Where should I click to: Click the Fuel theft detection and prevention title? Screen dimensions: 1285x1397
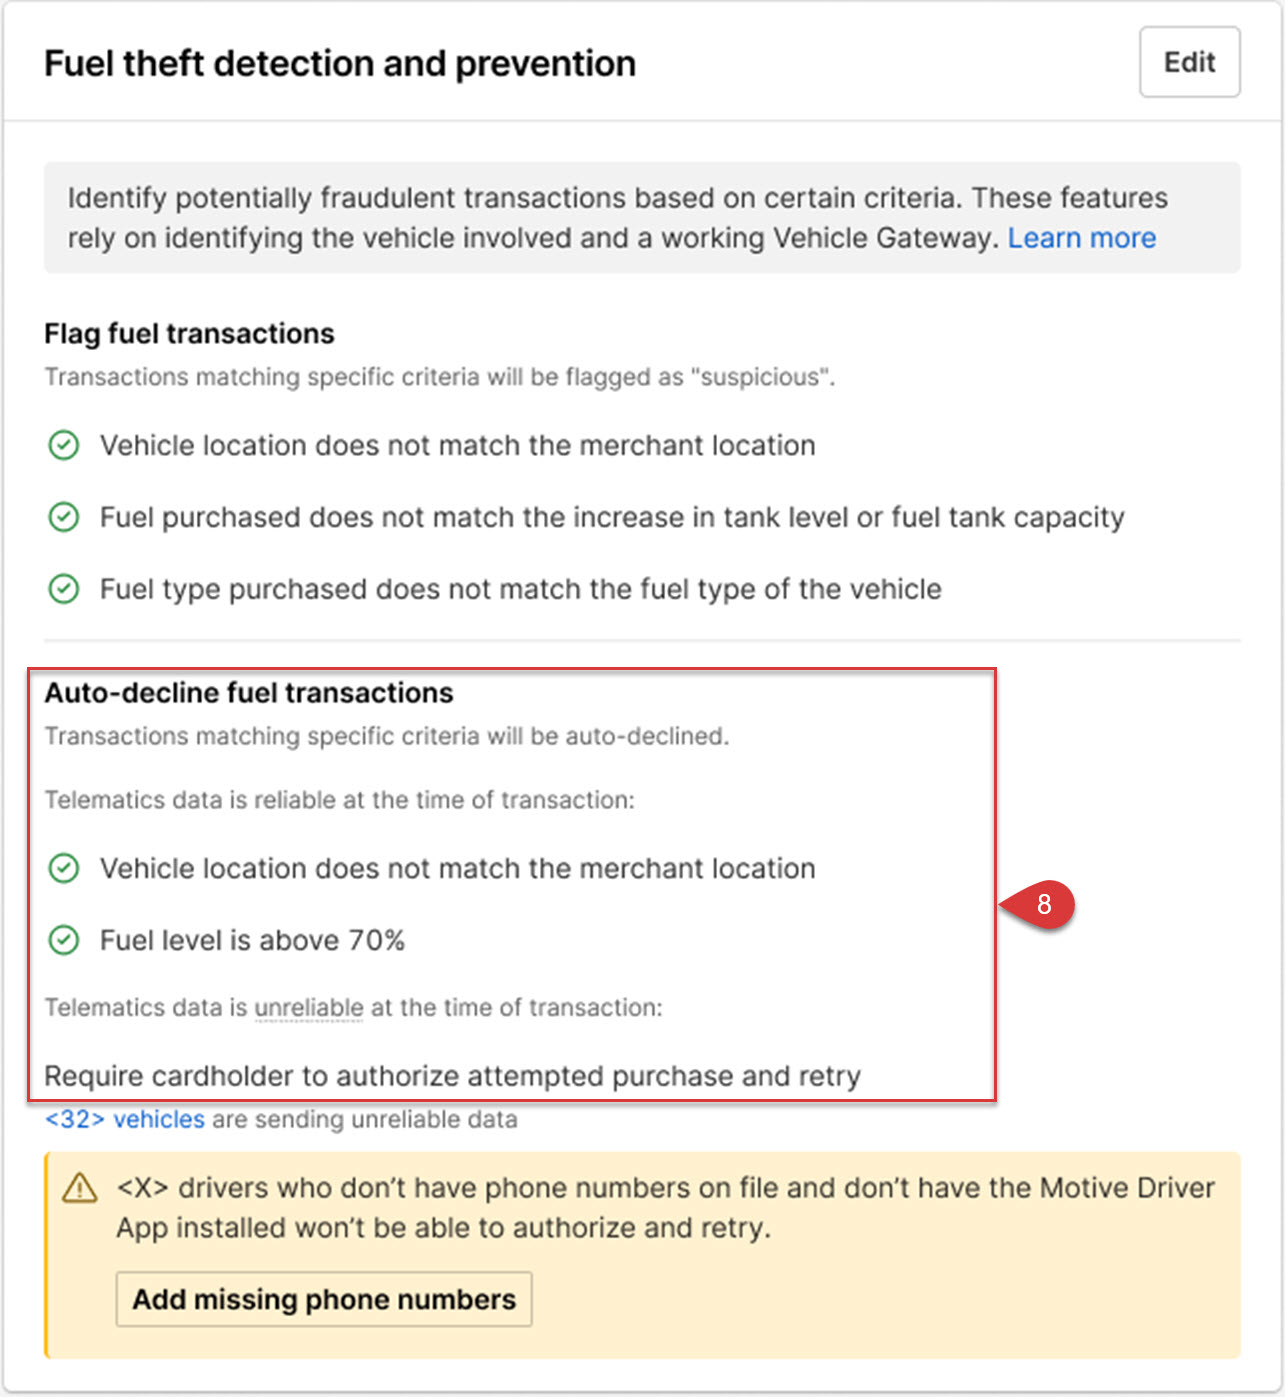pos(340,63)
